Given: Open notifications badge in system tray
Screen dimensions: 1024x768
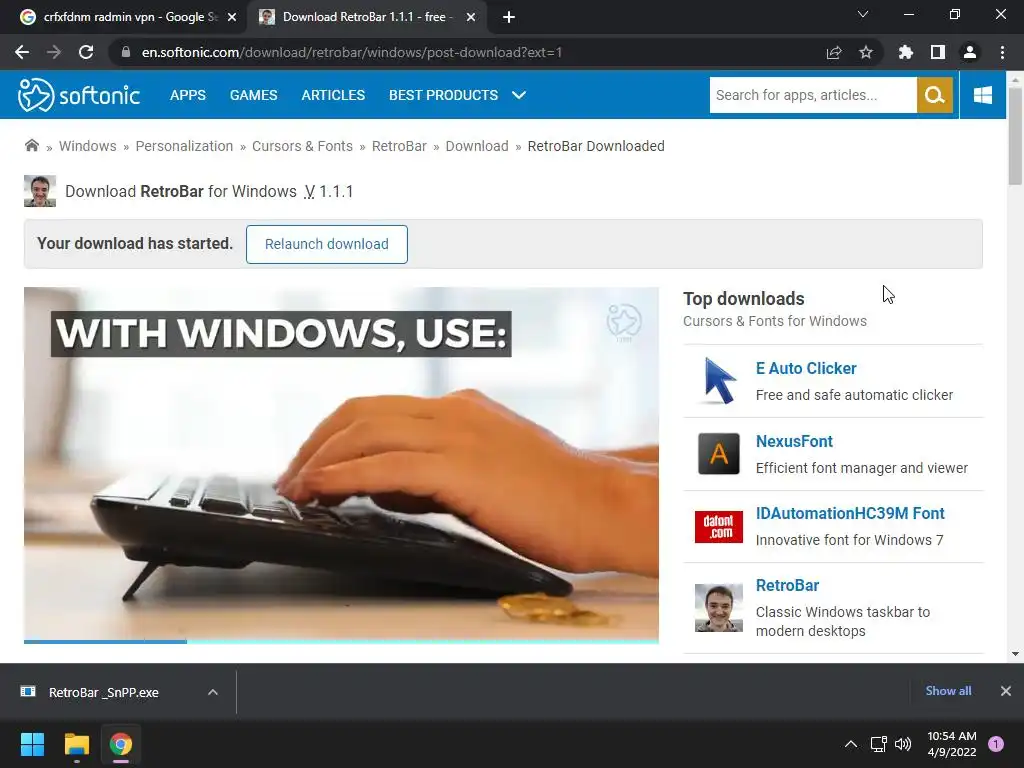Looking at the screenshot, I should (996, 744).
